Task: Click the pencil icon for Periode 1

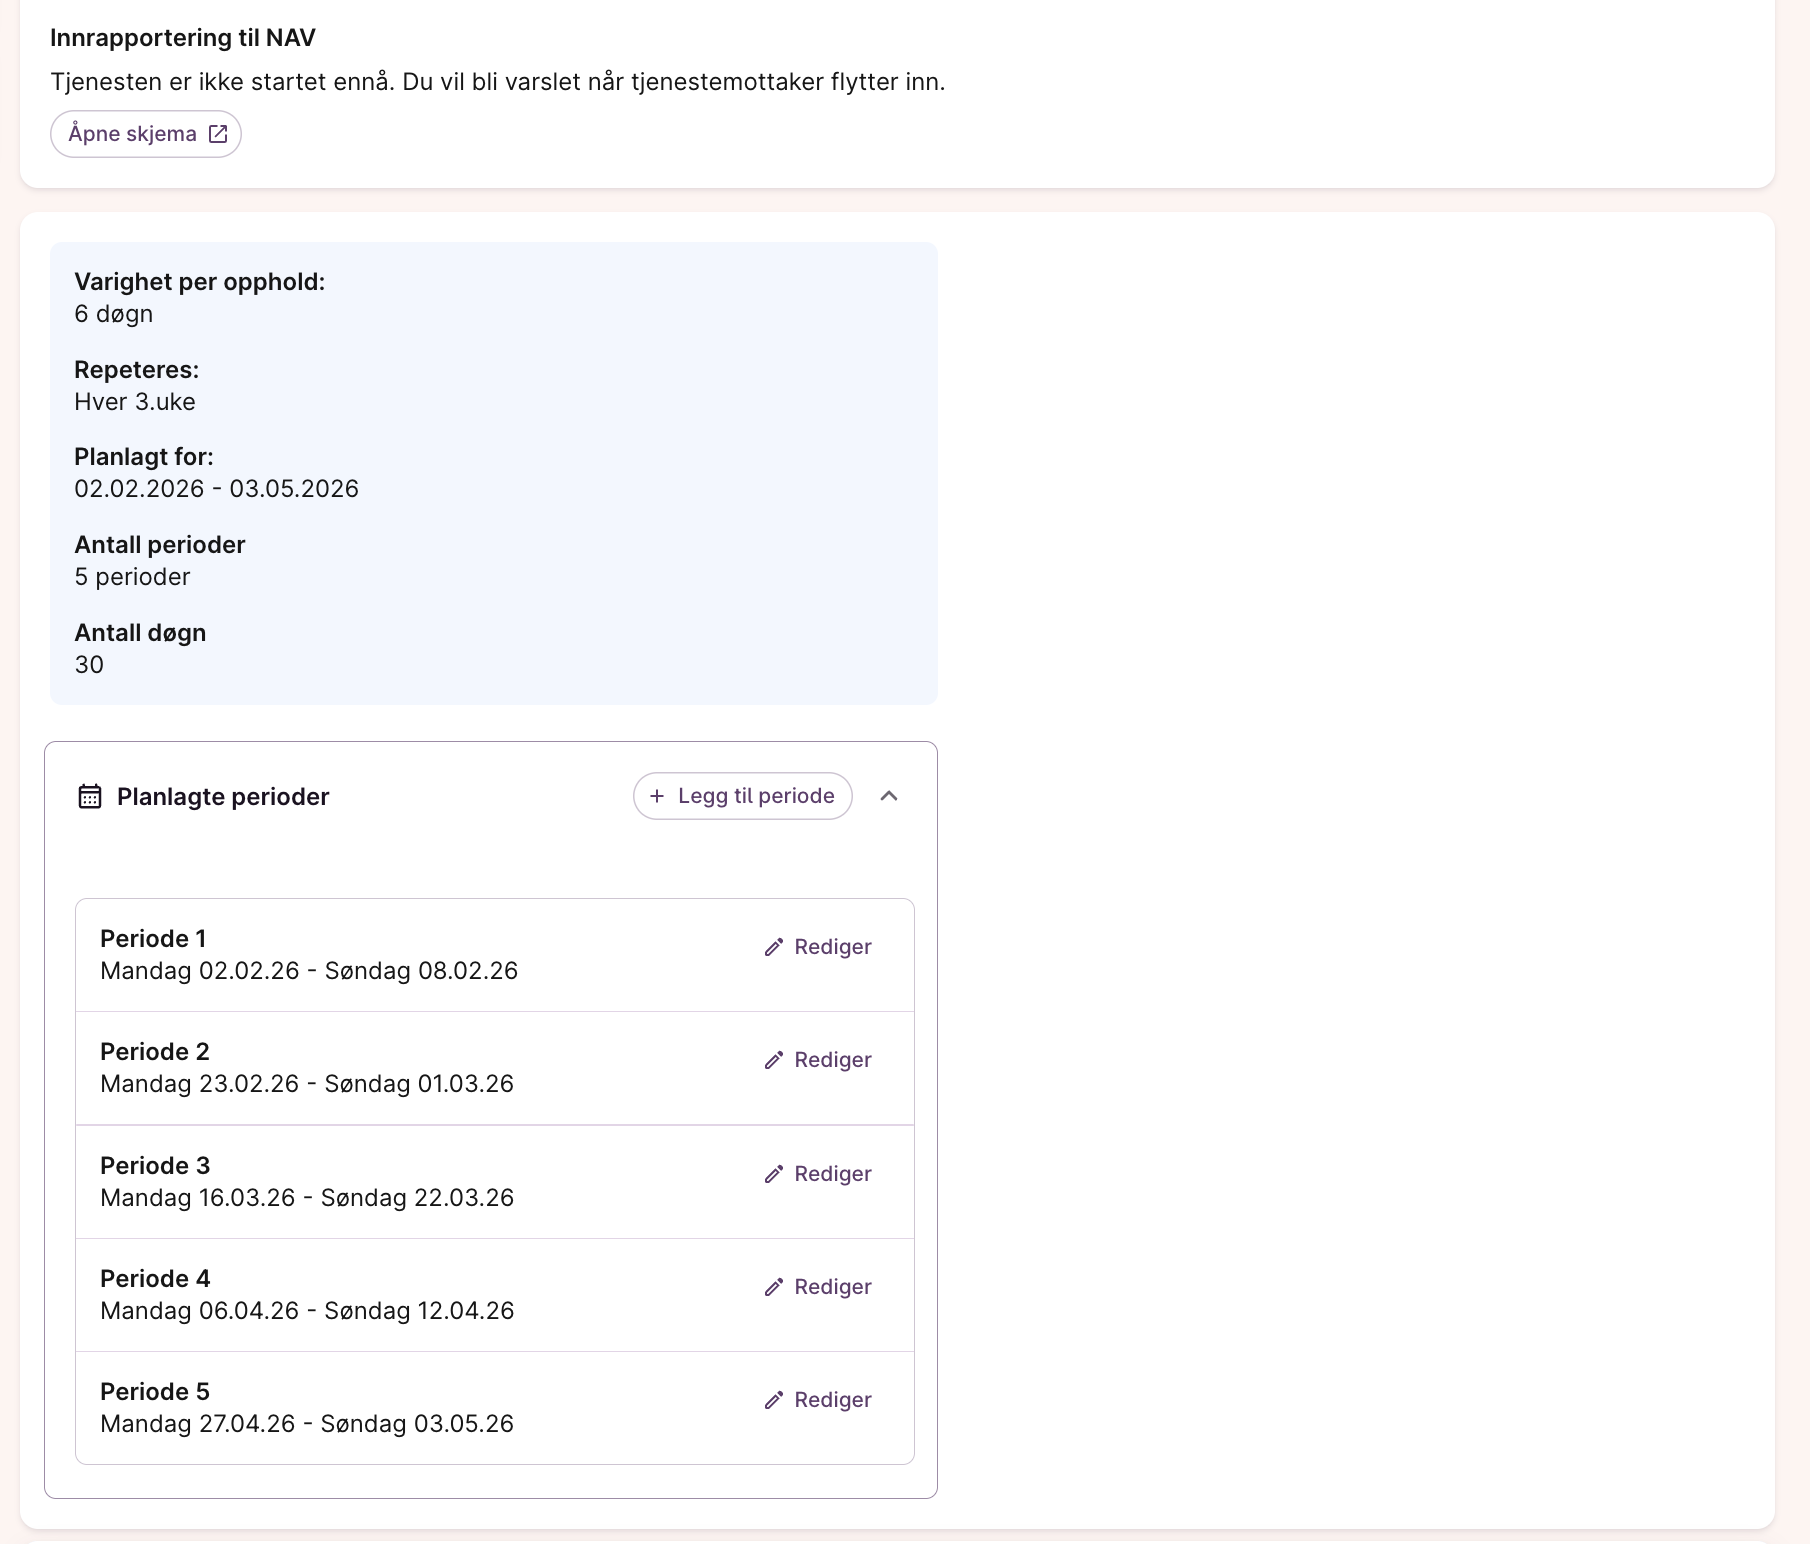Action: pos(773,947)
